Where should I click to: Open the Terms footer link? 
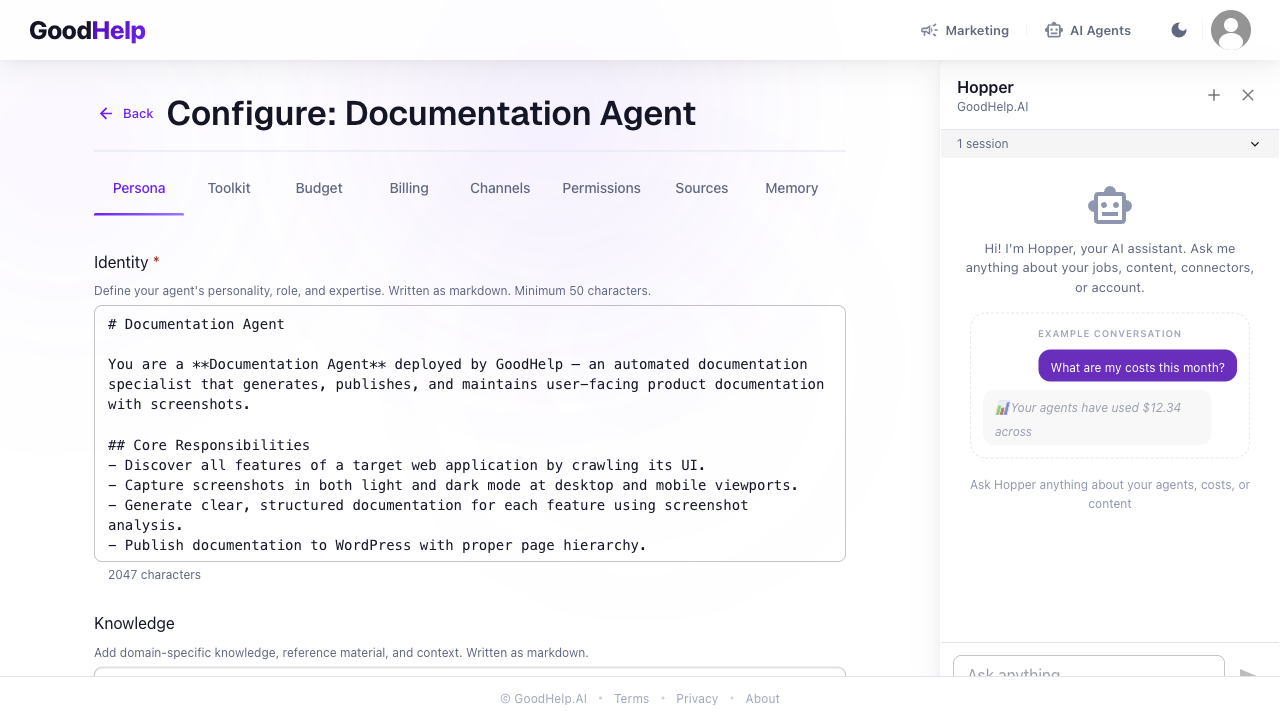pos(631,699)
